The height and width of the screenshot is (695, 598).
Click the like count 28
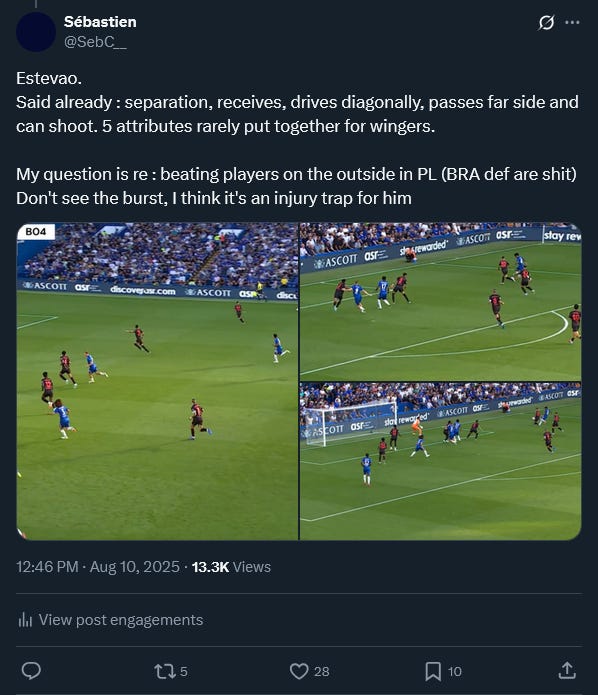point(322,672)
